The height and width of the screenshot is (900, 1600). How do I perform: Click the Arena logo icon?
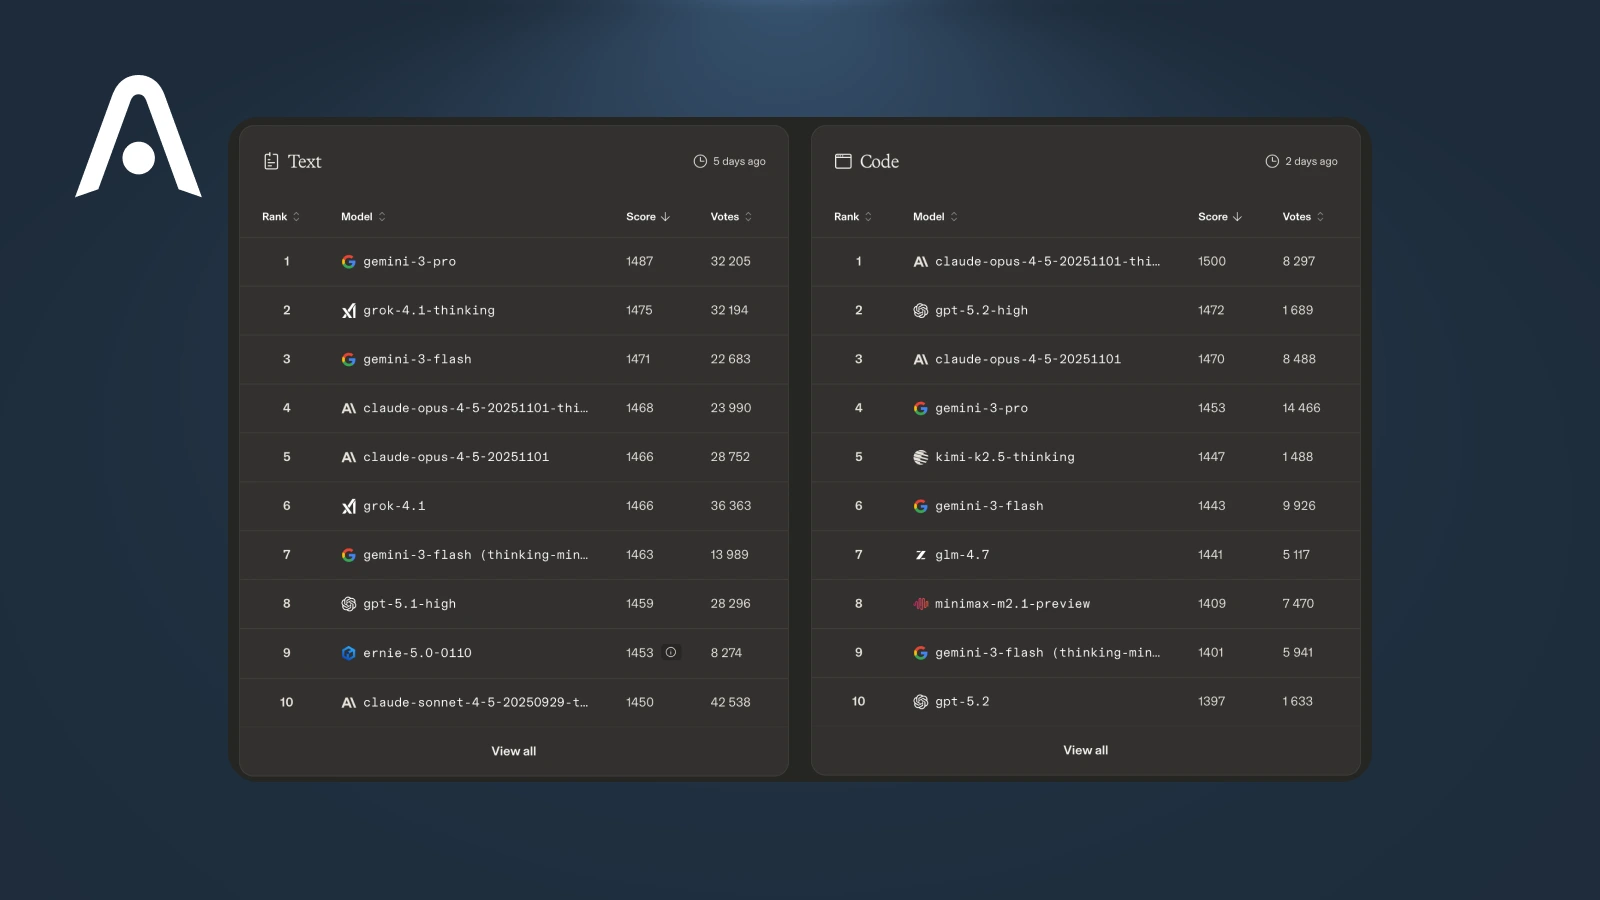138,136
